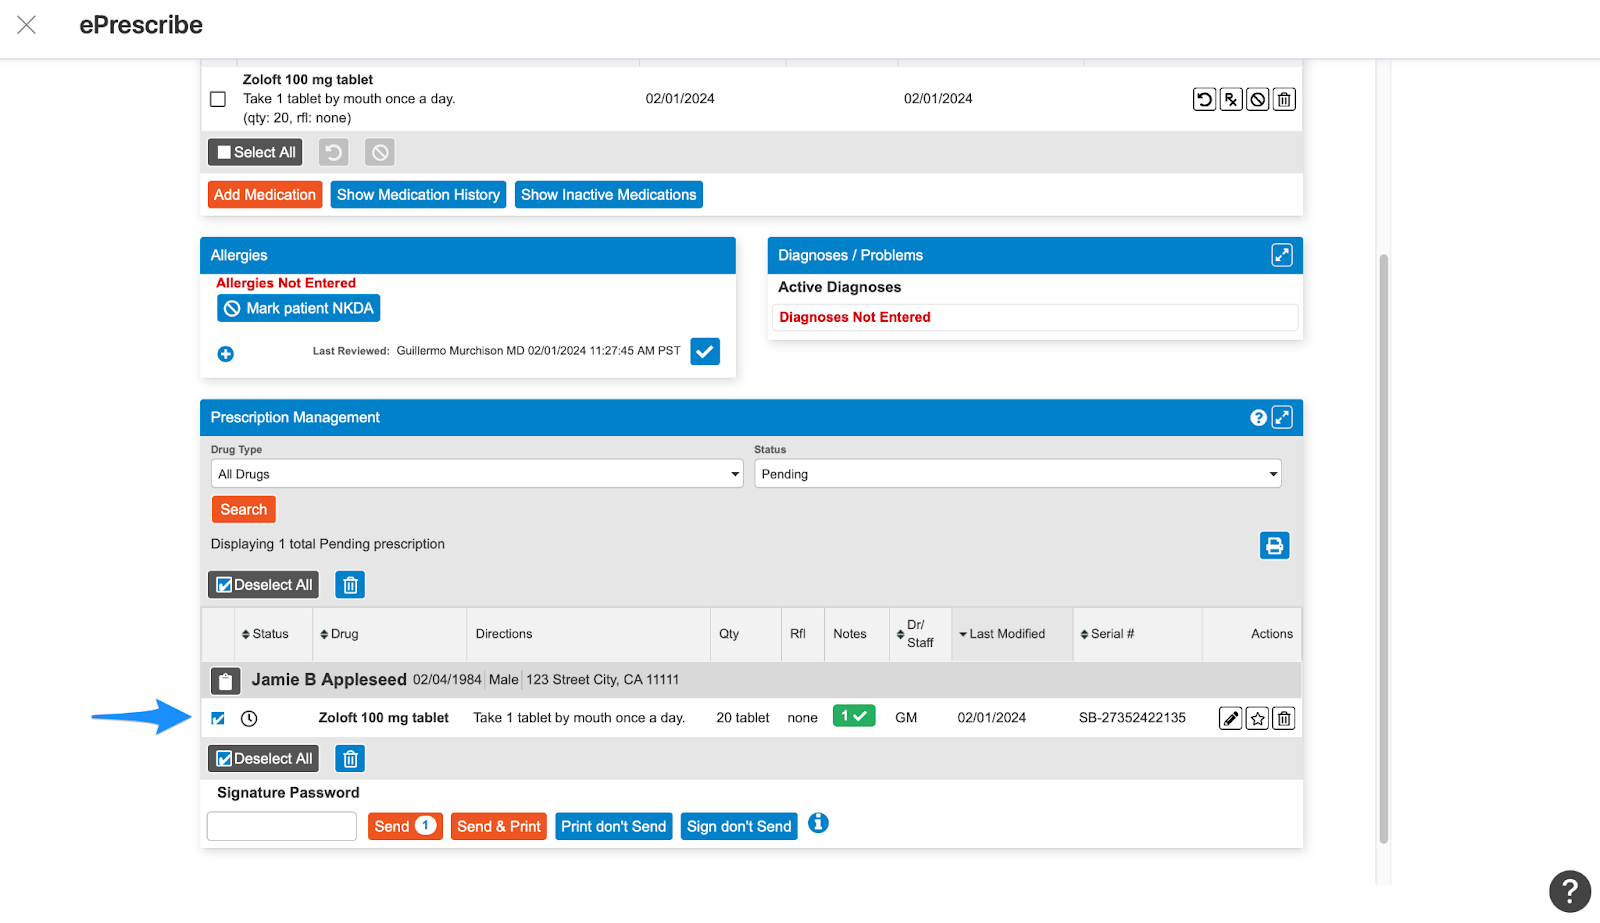
Task: Cancel the Zoloft script via the Rx icon
Action: click(x=1230, y=99)
